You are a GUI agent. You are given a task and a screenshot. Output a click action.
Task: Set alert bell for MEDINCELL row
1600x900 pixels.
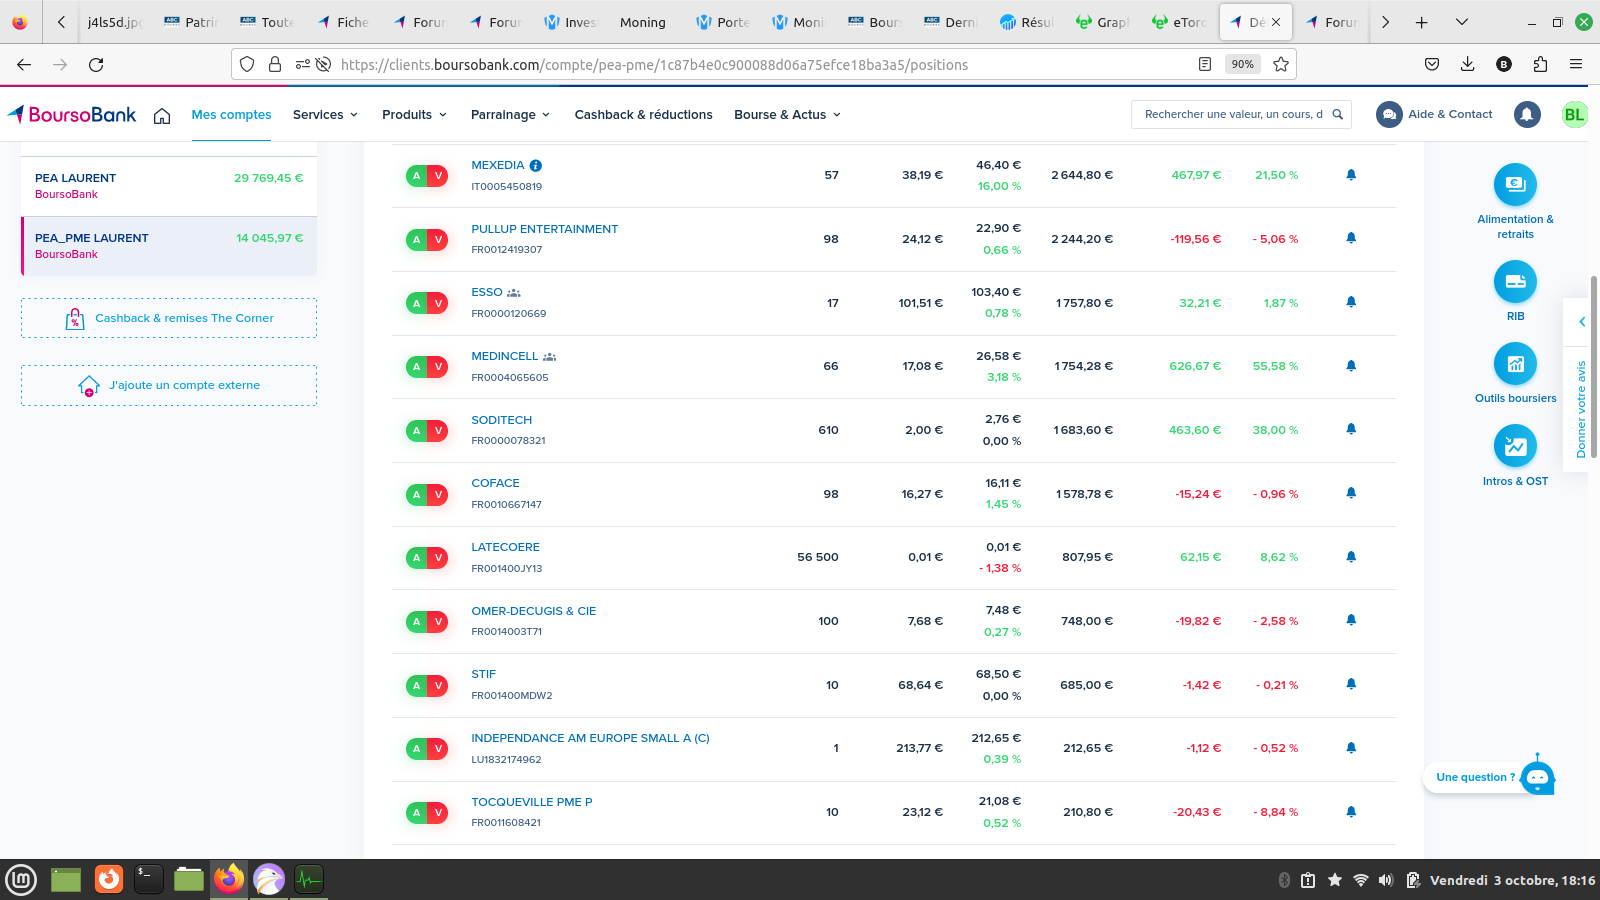pyautogui.click(x=1351, y=366)
